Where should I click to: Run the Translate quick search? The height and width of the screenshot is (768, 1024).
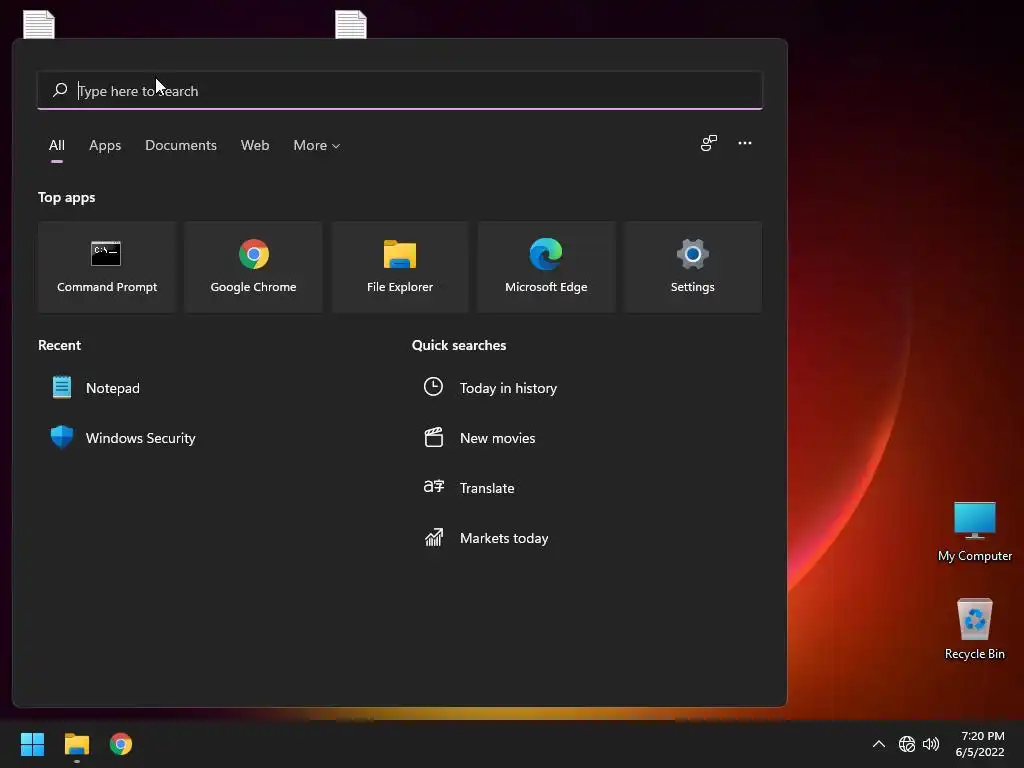pos(468,488)
